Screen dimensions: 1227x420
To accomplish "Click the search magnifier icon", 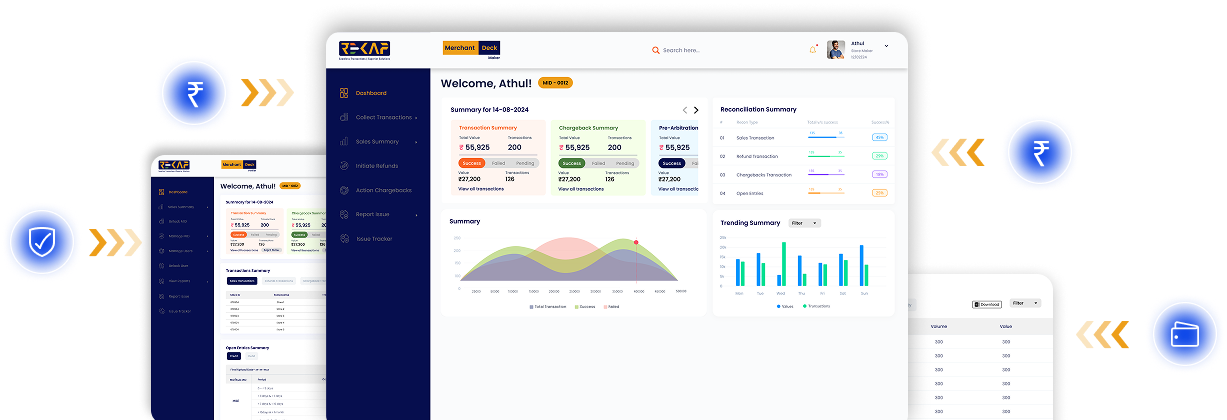I will pyautogui.click(x=656, y=50).
